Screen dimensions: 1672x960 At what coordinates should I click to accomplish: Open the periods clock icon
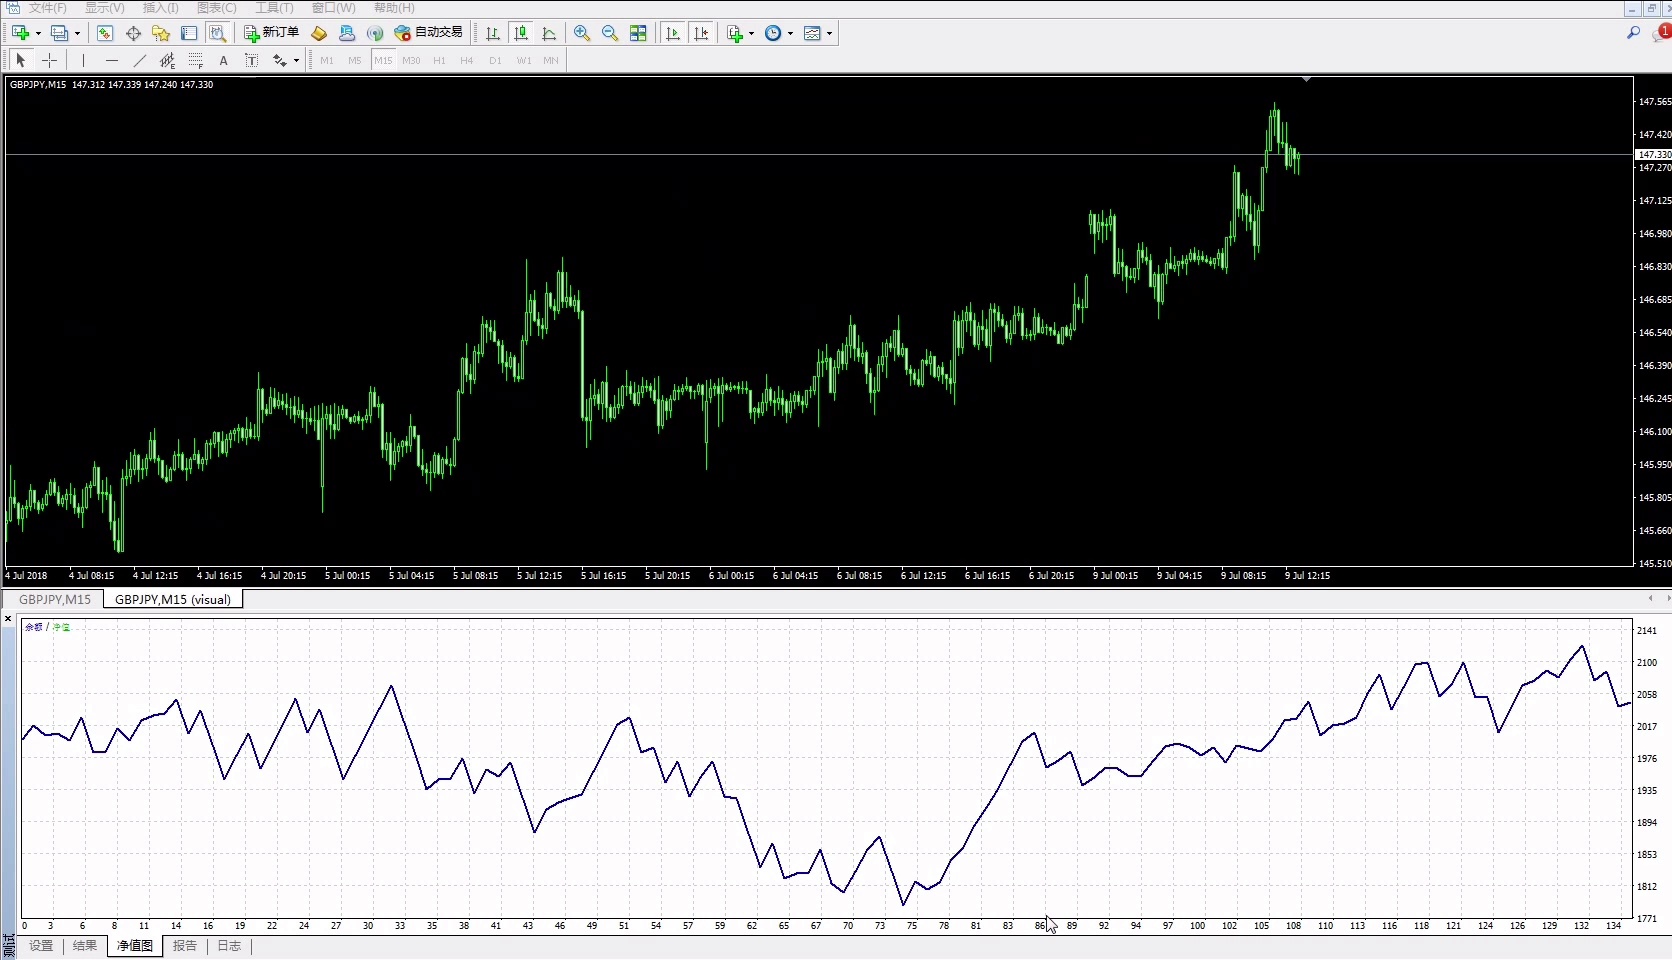pyautogui.click(x=773, y=33)
